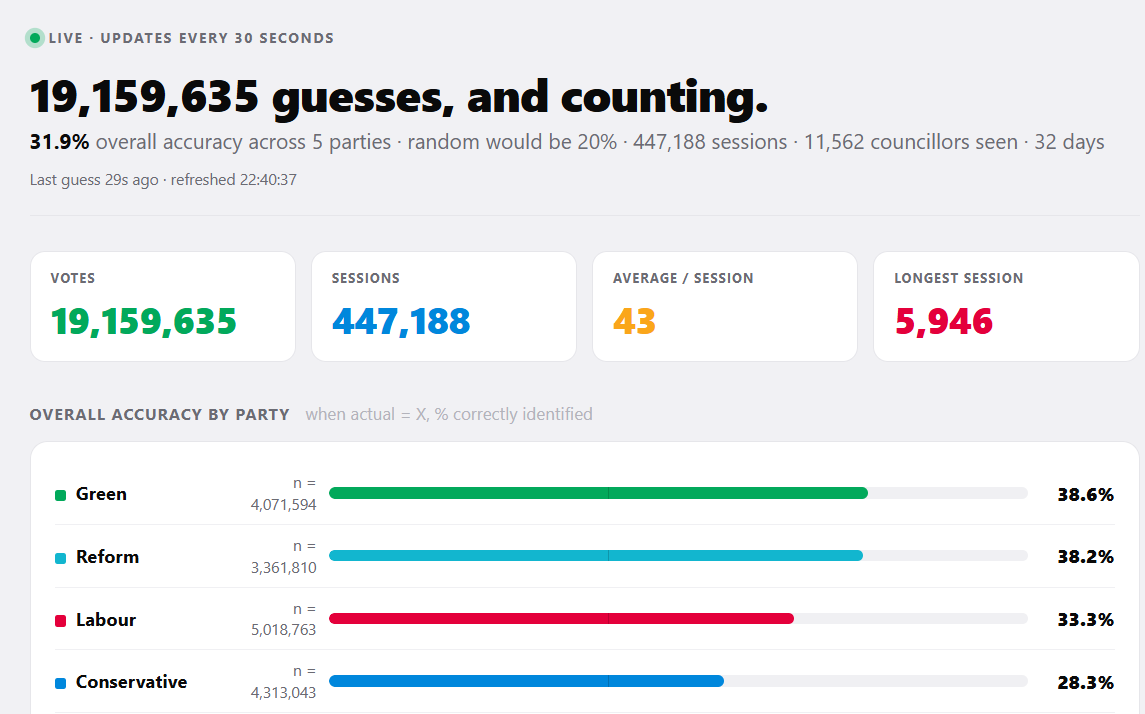Click 'when actual = X, % correctly identified' note
This screenshot has width=1145, height=714.
pyautogui.click(x=449, y=415)
